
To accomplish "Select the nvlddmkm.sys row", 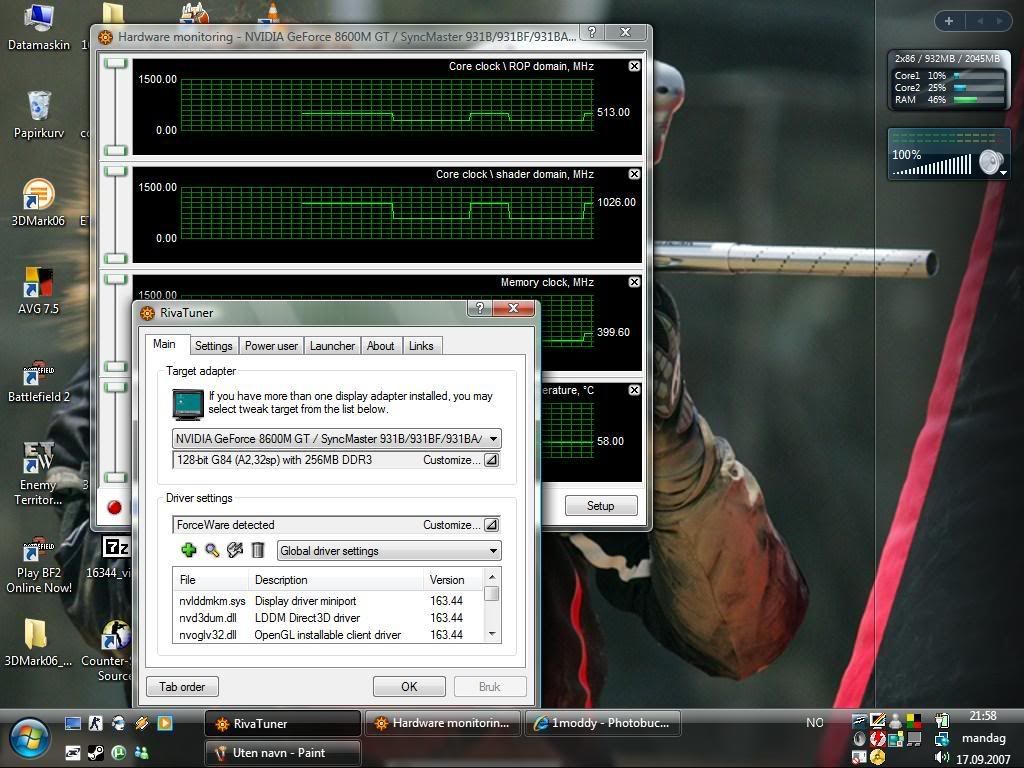I will 330,601.
